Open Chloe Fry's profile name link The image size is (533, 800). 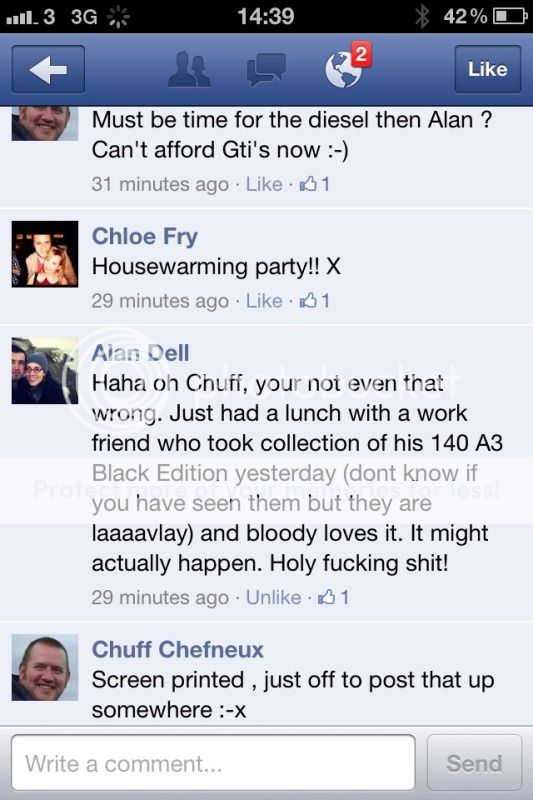(x=144, y=236)
